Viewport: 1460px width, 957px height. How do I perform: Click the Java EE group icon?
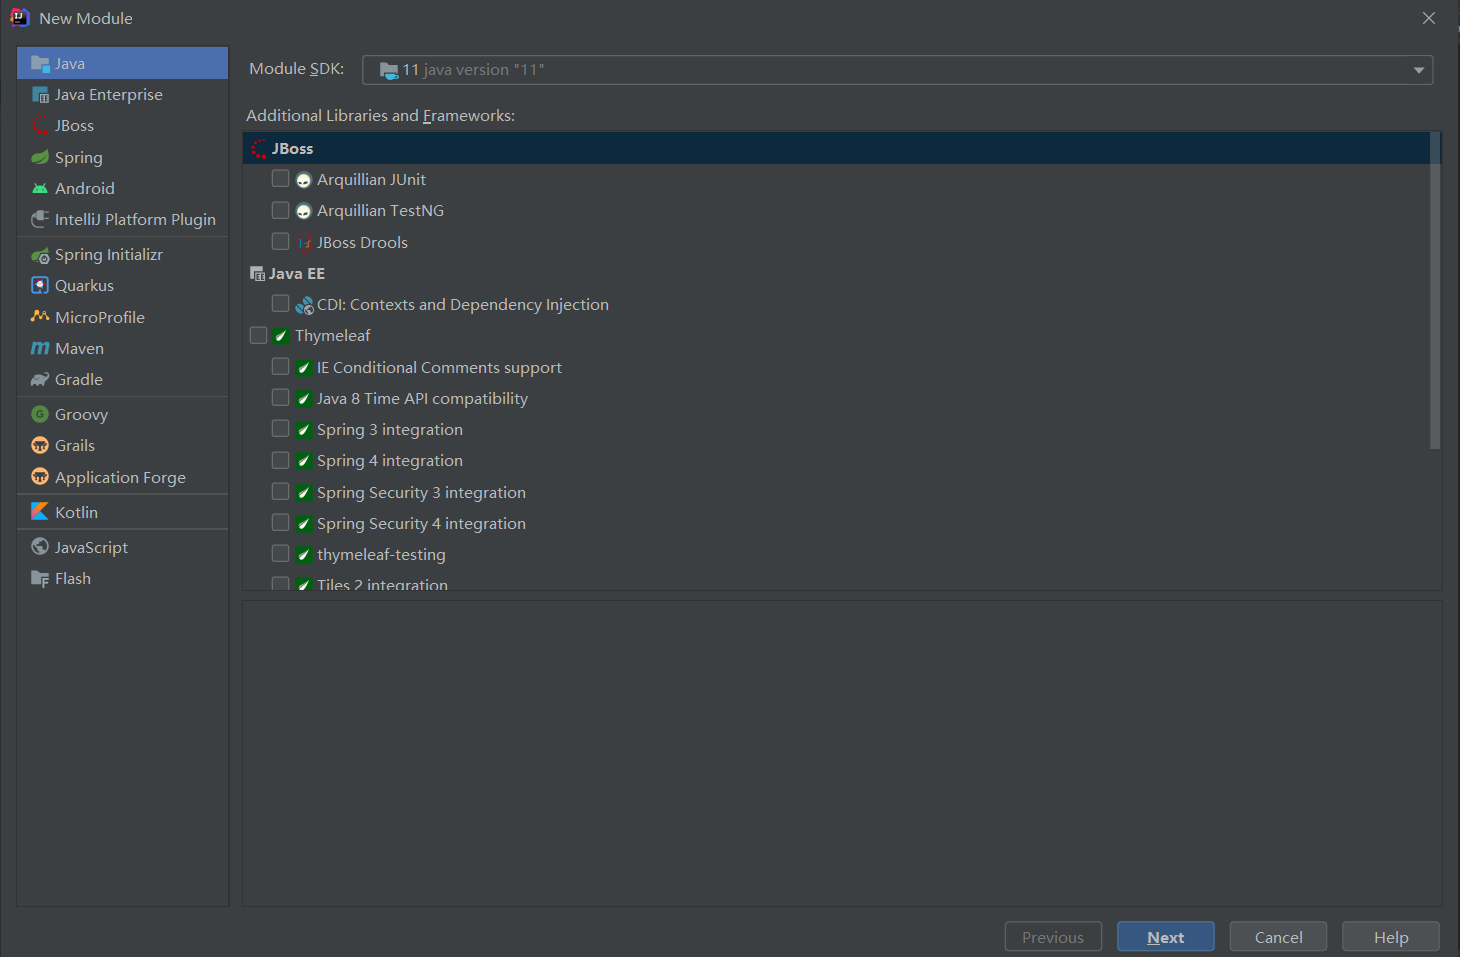coord(258,274)
